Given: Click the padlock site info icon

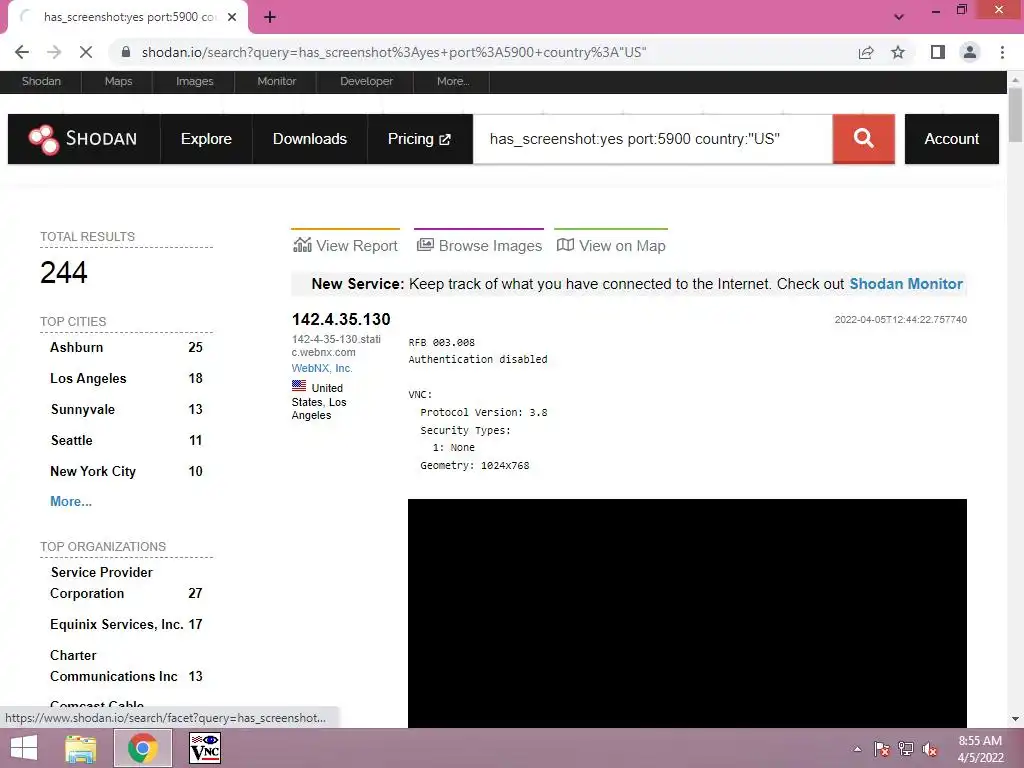Looking at the screenshot, I should point(126,52).
